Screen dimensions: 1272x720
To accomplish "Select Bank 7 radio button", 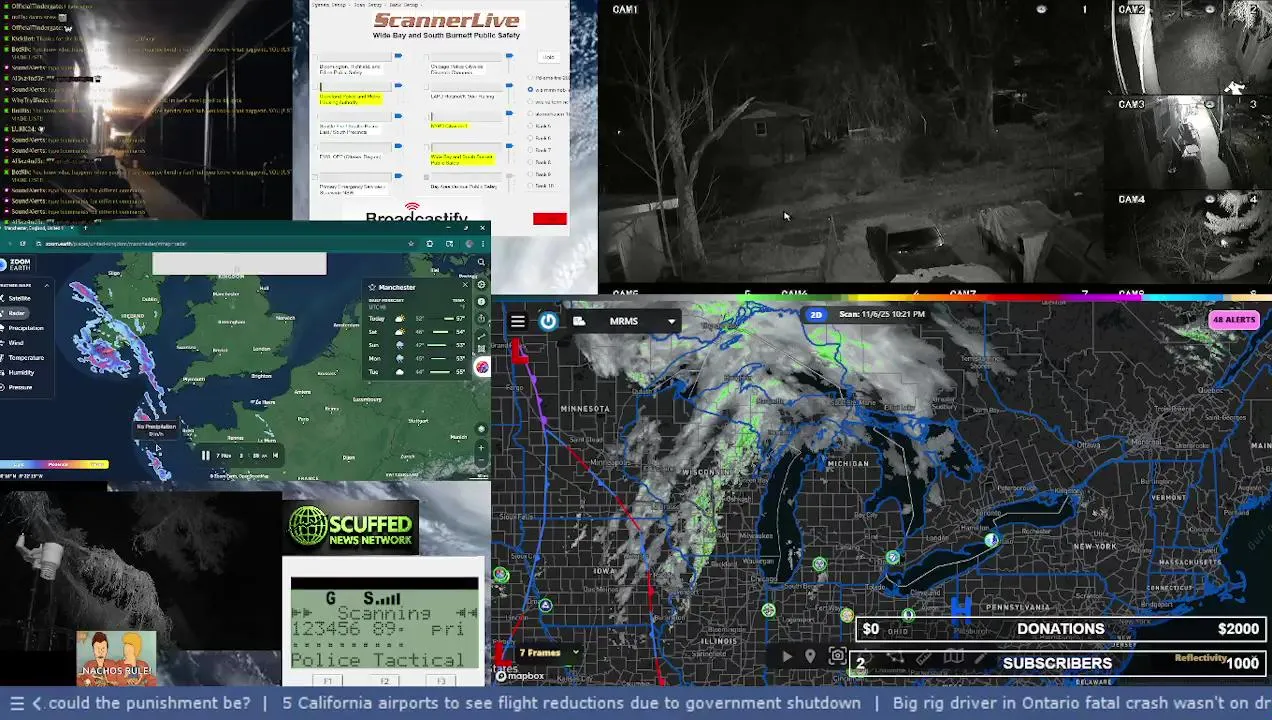I will (x=530, y=150).
